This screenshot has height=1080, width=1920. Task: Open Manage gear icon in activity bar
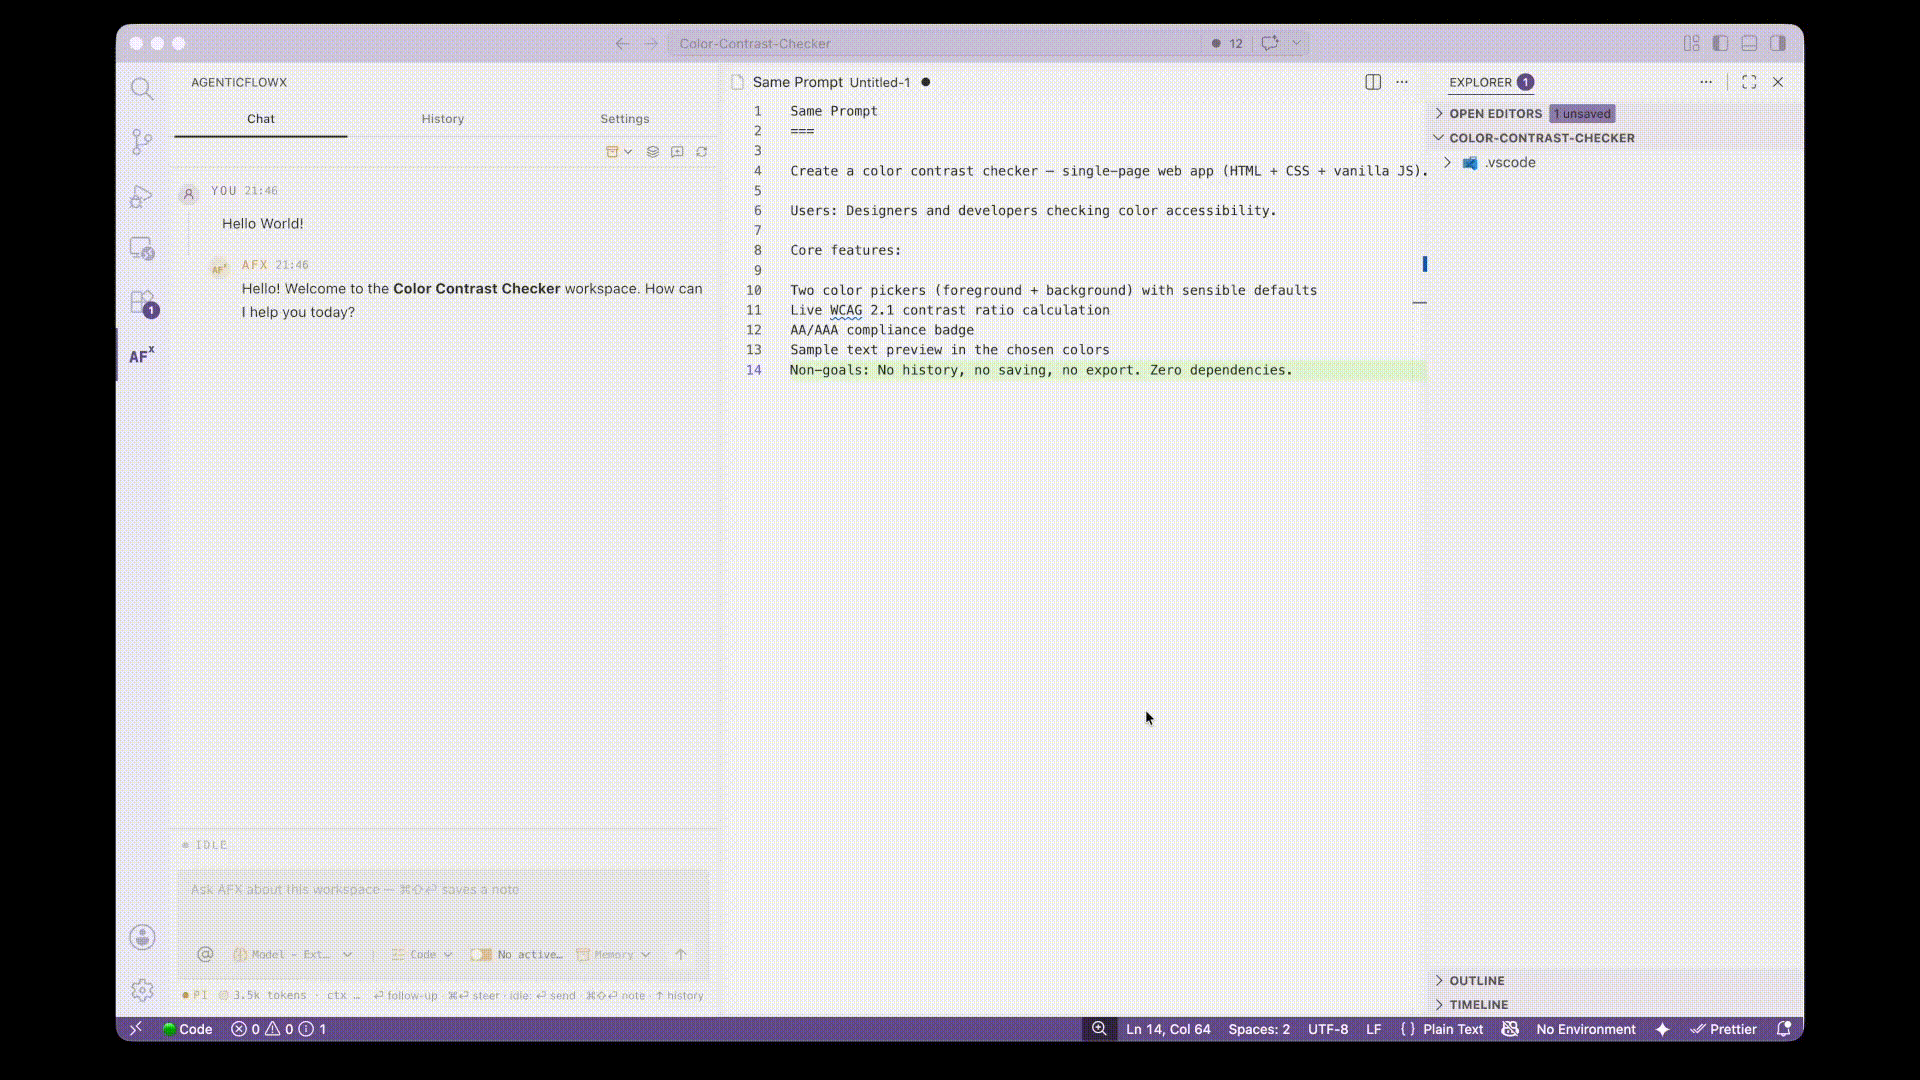coord(142,990)
